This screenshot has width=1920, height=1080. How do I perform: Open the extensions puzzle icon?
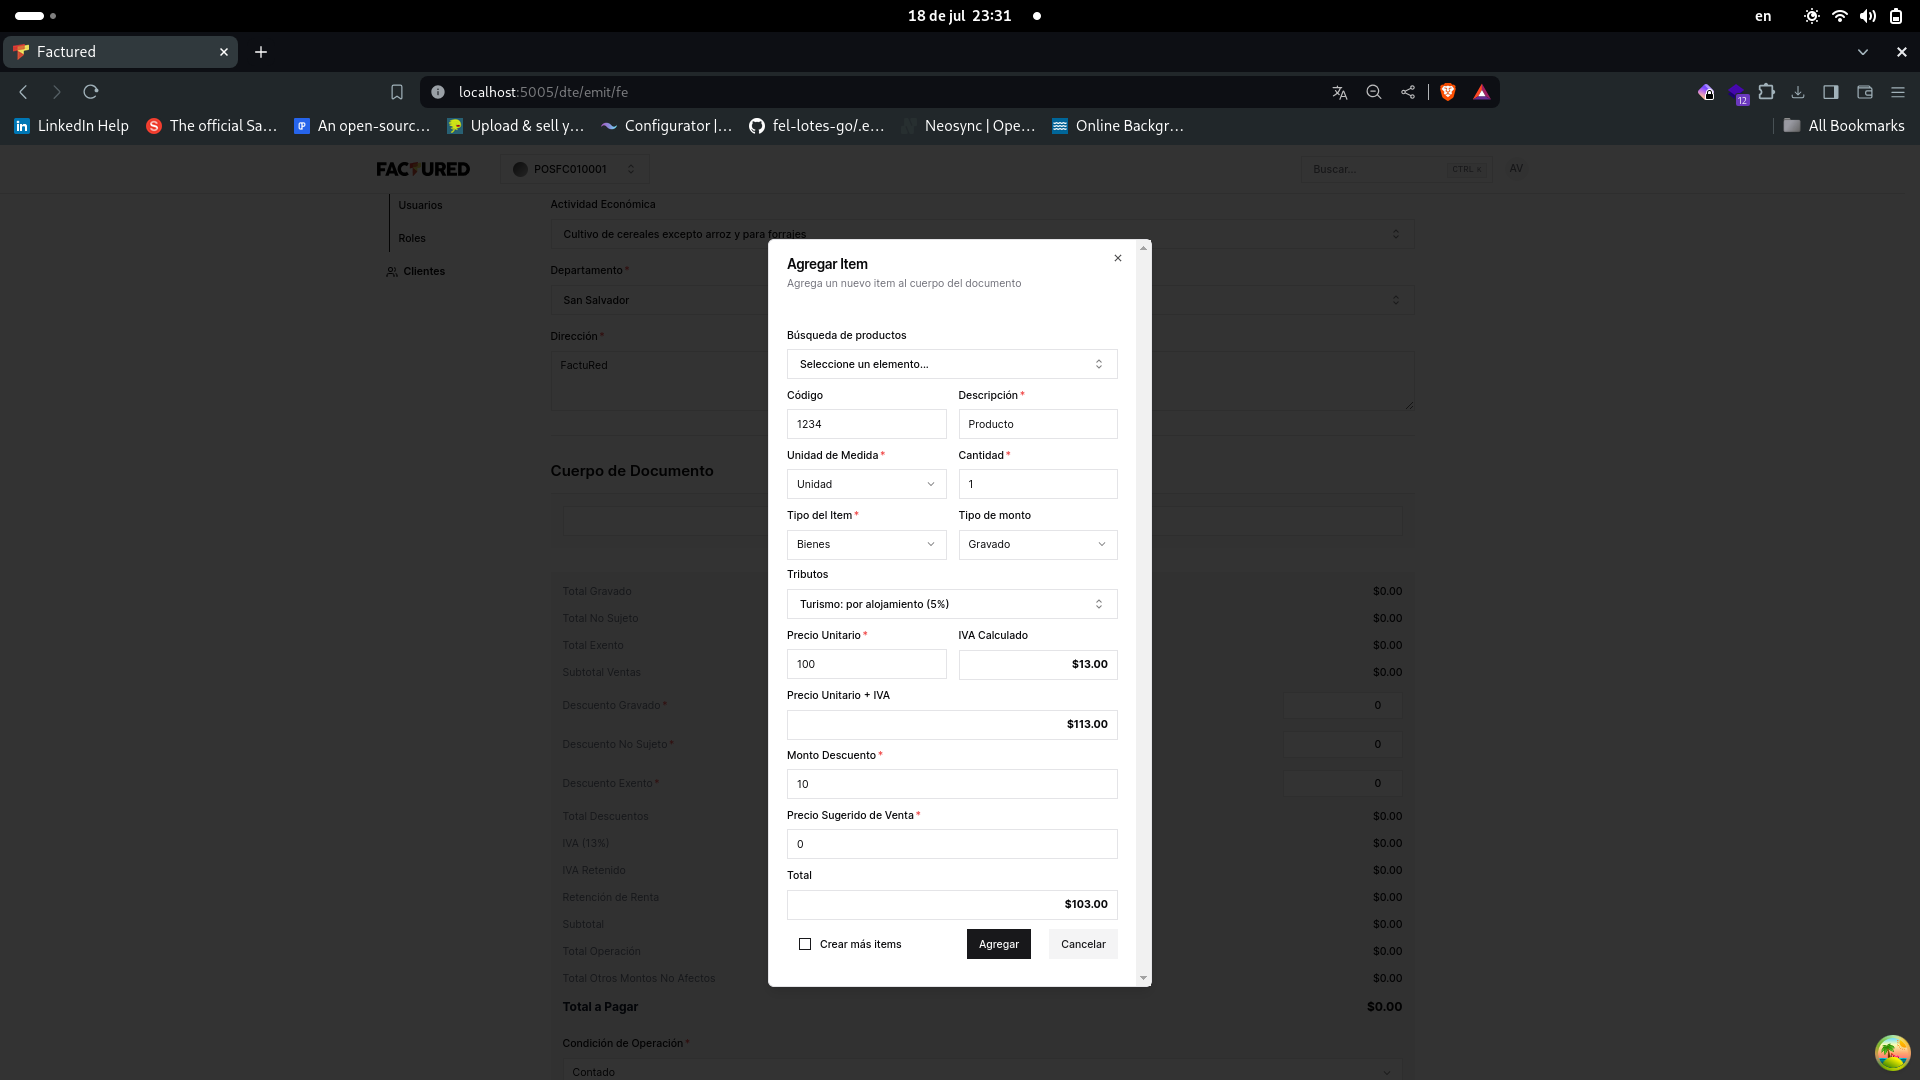1767,92
